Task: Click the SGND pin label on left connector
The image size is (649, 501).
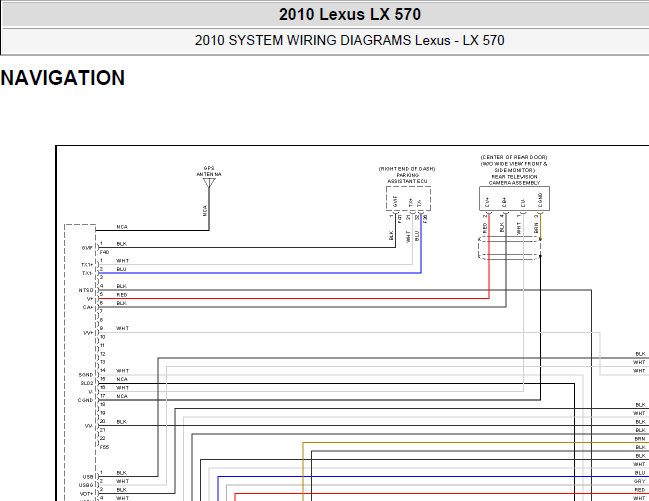Action: [86, 374]
